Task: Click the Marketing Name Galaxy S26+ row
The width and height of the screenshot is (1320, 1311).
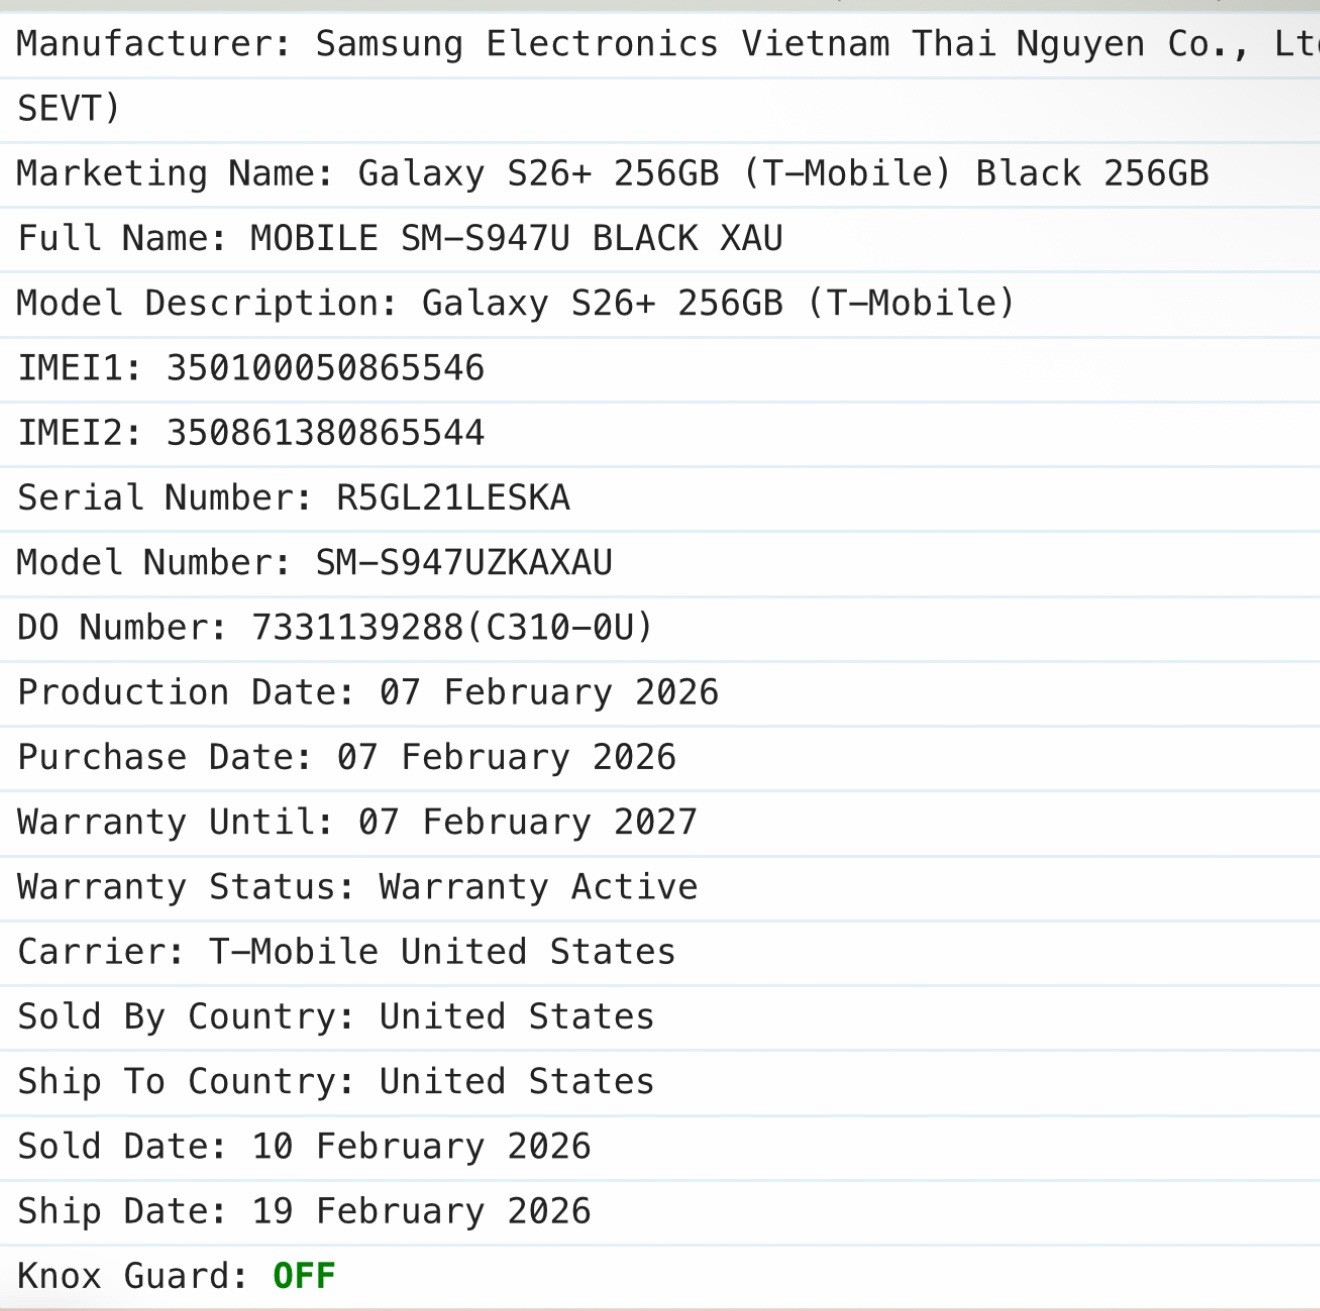Action: [660, 174]
